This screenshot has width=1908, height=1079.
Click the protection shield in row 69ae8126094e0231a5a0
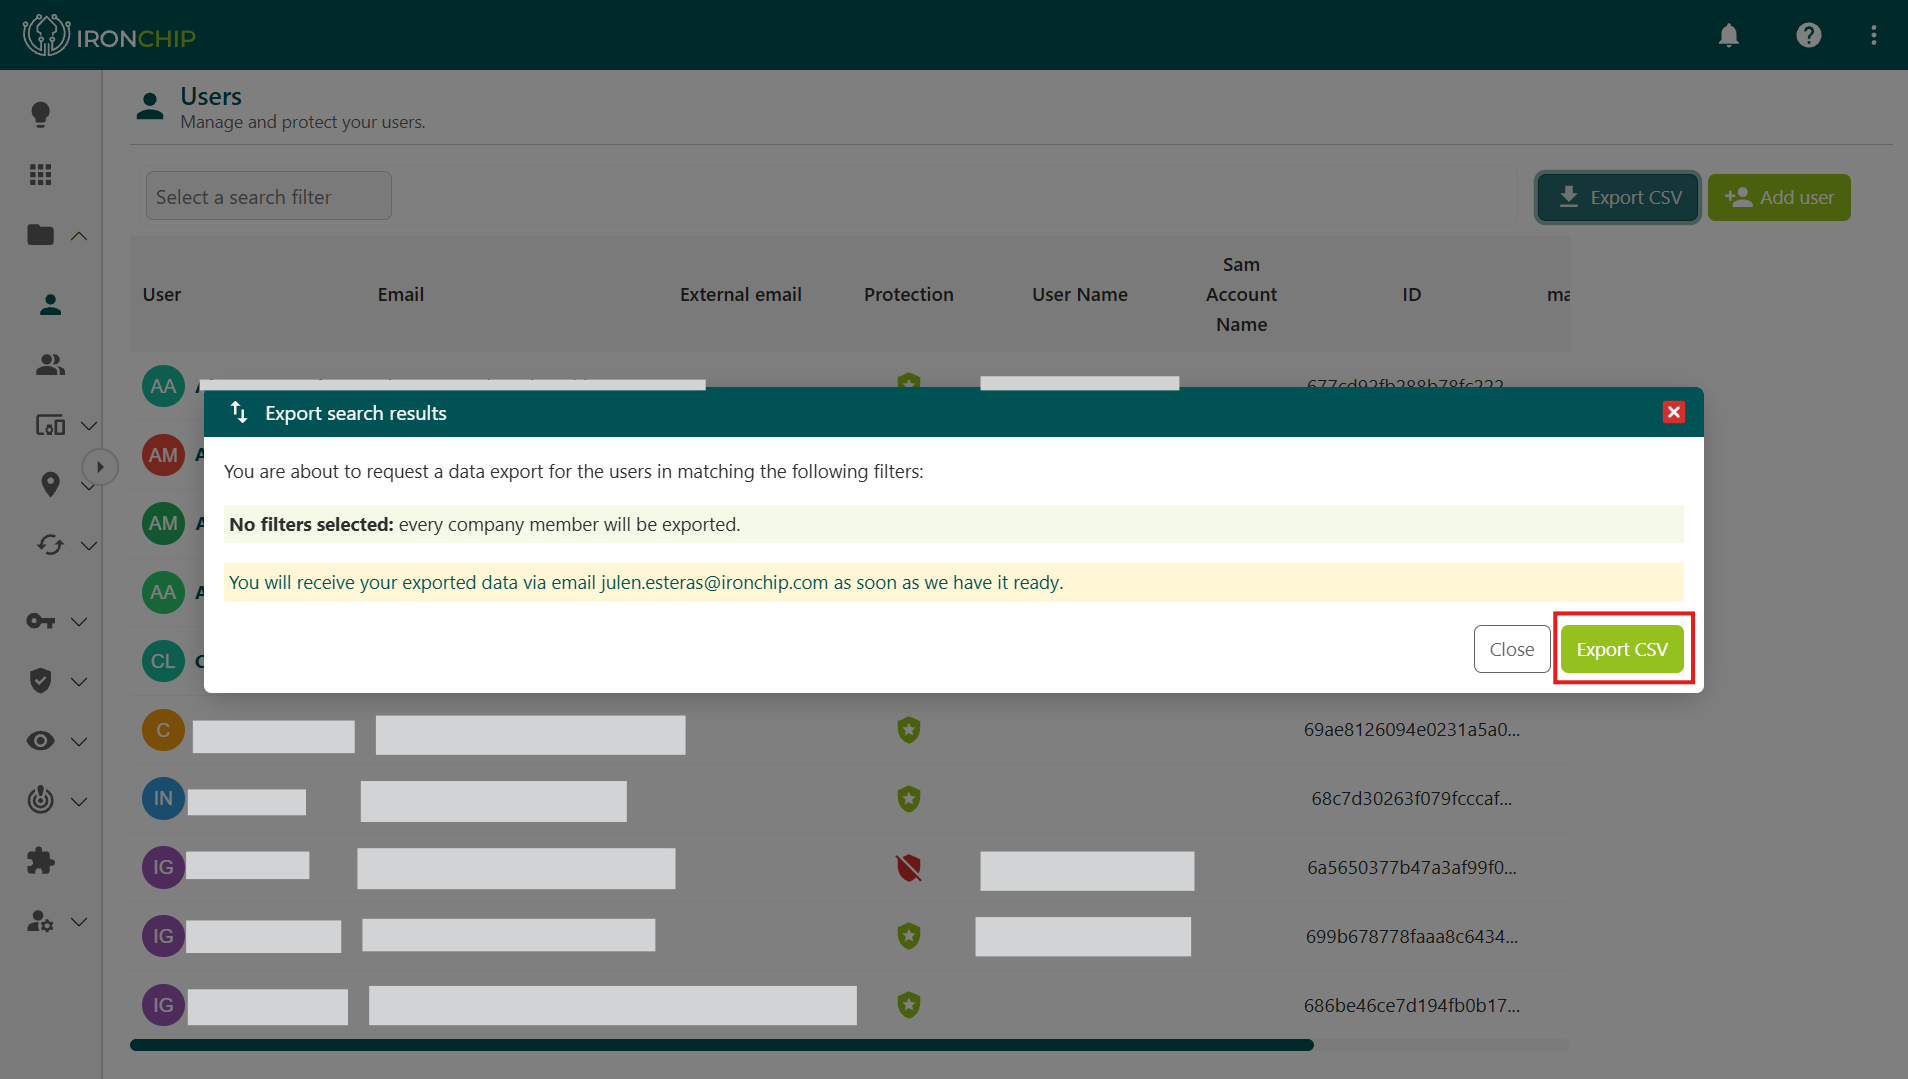click(x=908, y=730)
